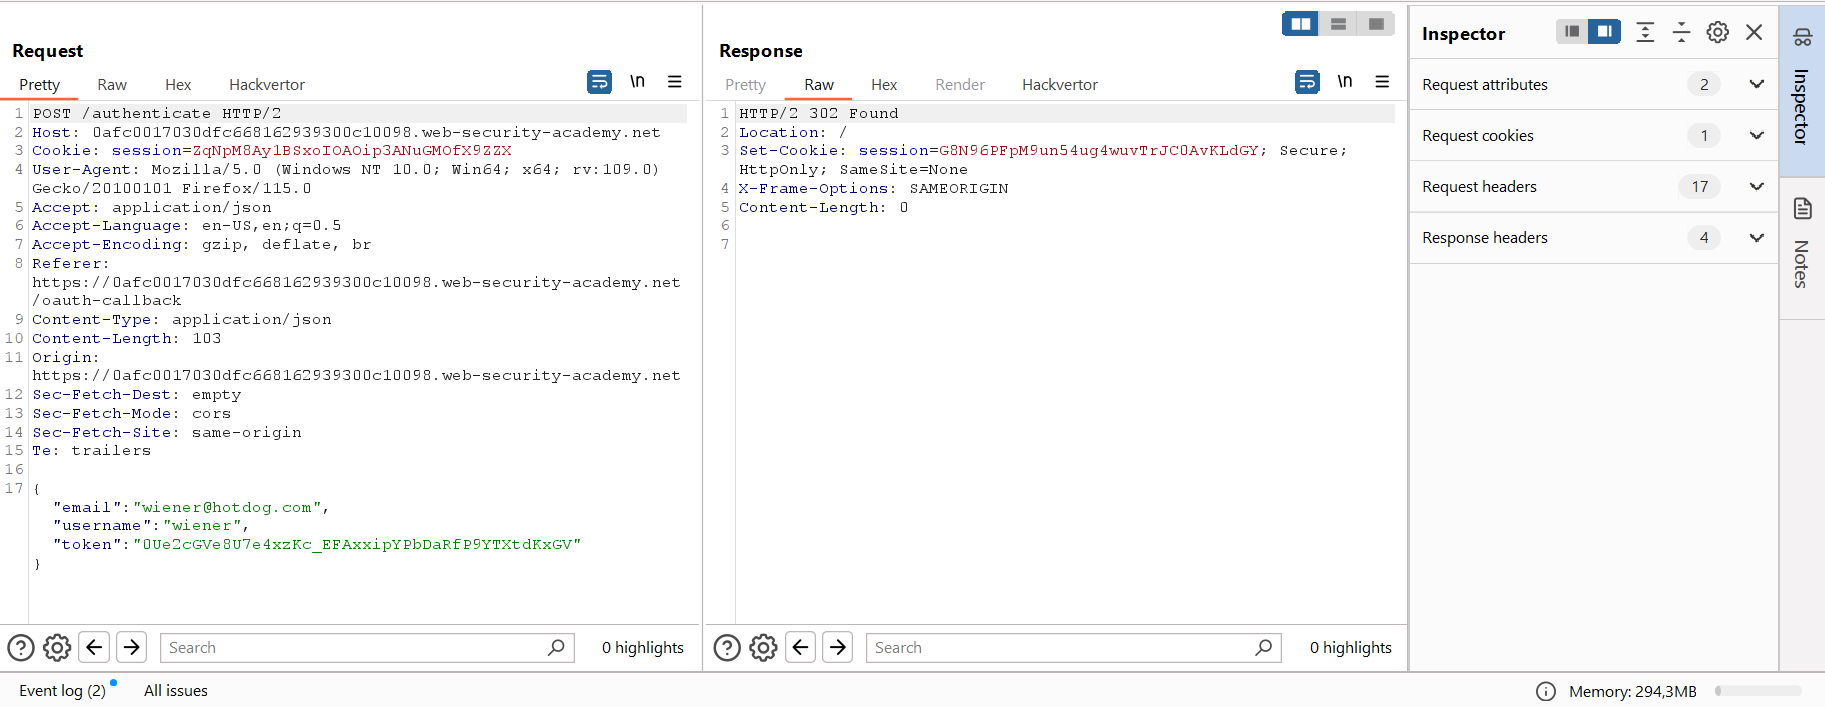The height and width of the screenshot is (708, 1825).
Task: Click Request headers count badge 17
Action: pyautogui.click(x=1700, y=187)
